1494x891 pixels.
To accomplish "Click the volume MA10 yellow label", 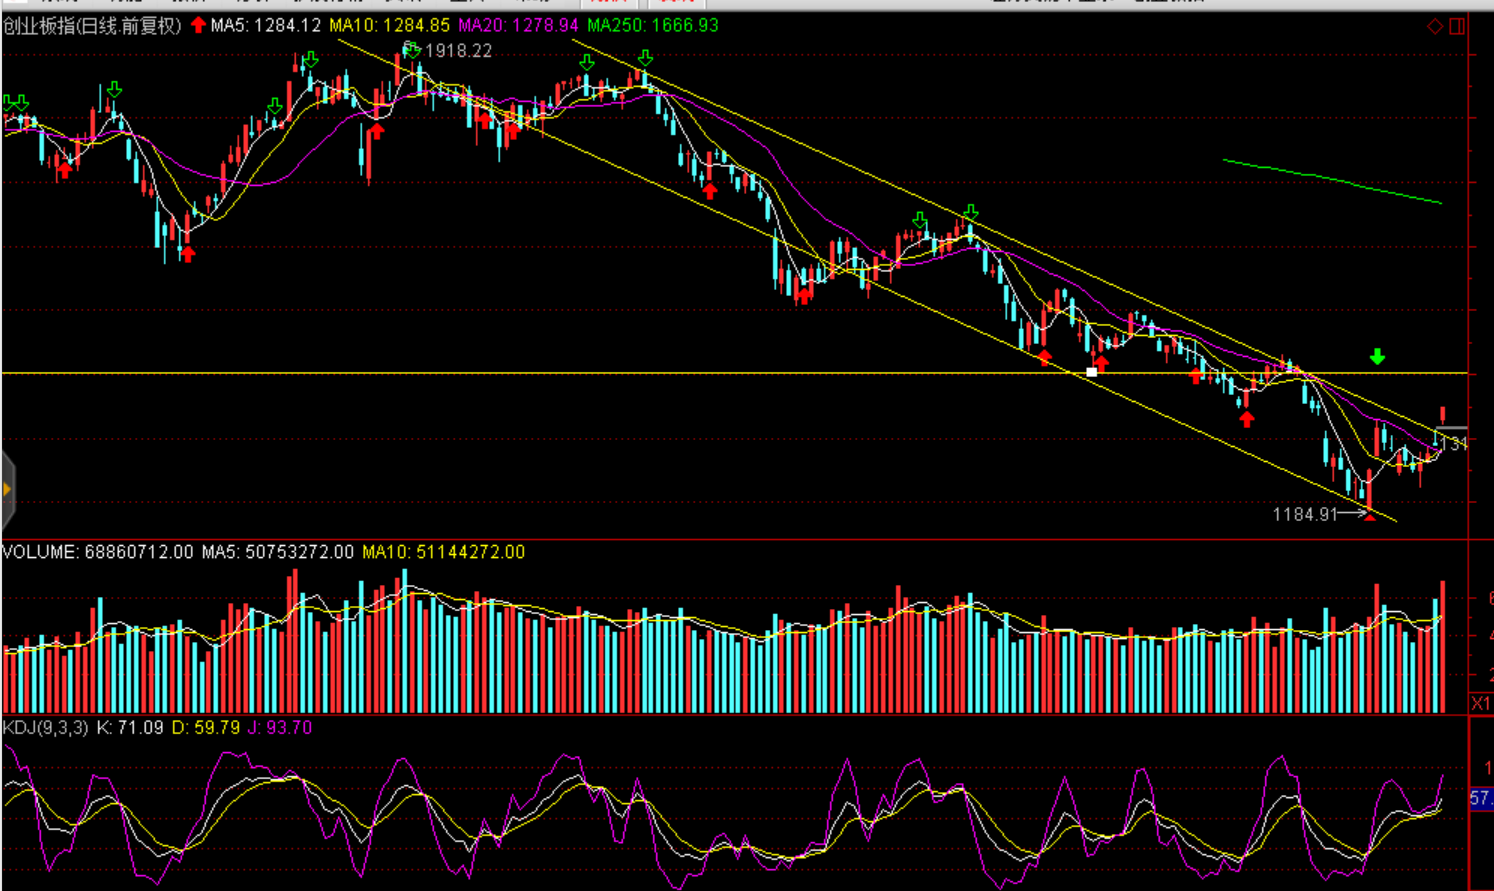I will [x=443, y=552].
